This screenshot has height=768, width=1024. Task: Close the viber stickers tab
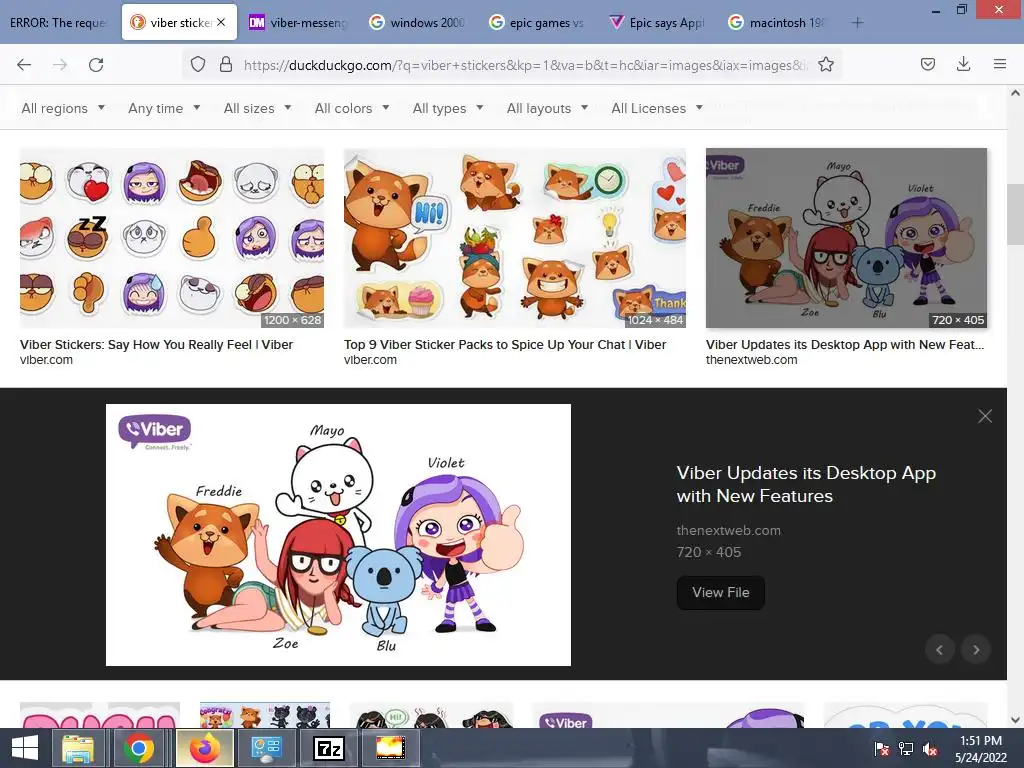pos(221,22)
